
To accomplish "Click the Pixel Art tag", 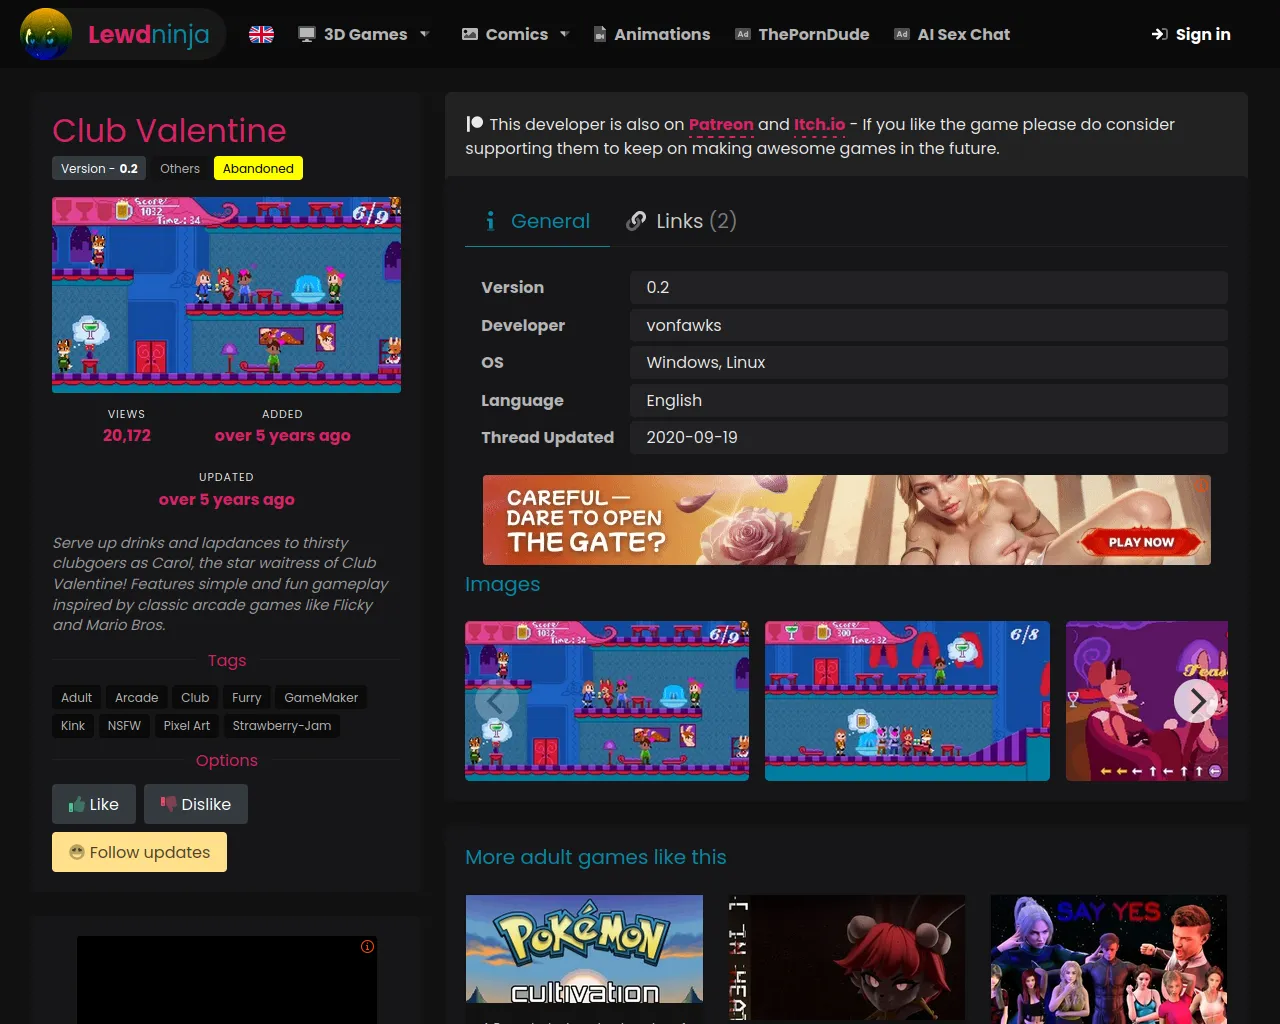I will pyautogui.click(x=187, y=726).
